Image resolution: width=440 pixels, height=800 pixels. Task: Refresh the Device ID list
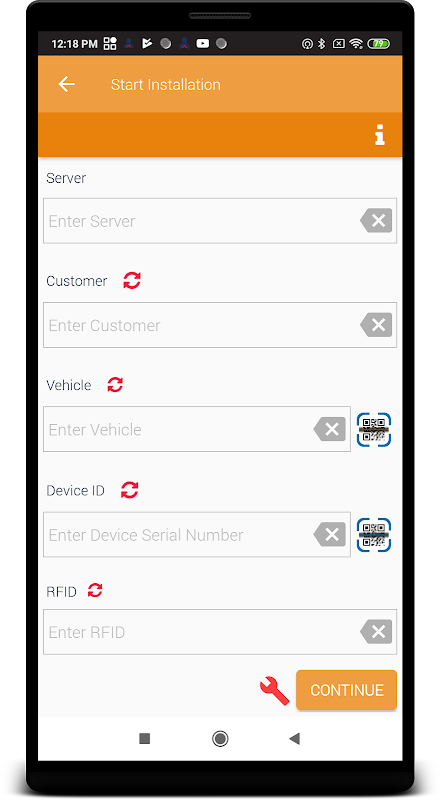pyautogui.click(x=130, y=490)
